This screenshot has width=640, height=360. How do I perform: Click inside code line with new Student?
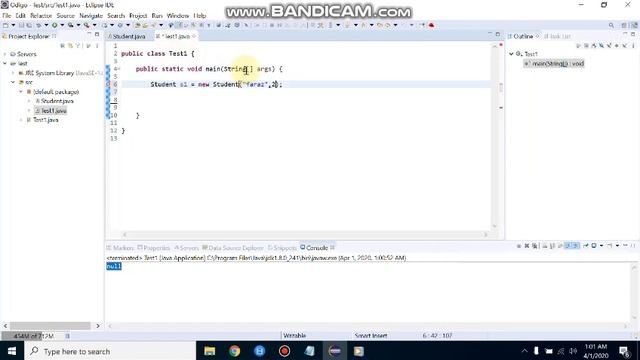coord(216,84)
